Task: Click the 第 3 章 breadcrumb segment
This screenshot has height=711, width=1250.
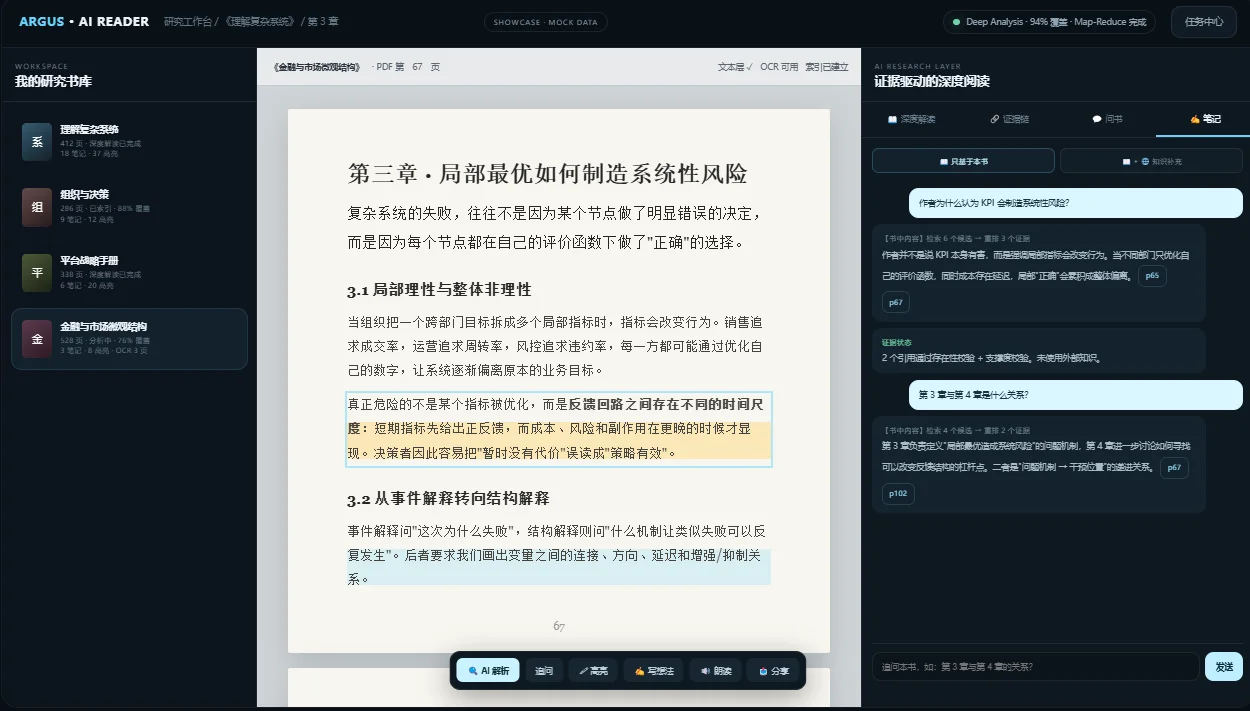Action: click(324, 22)
